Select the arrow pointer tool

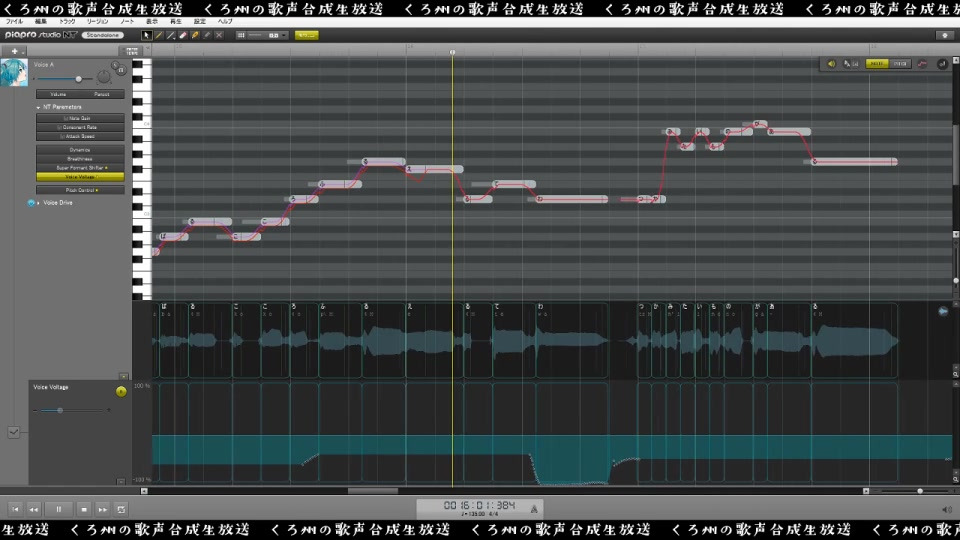point(146,36)
